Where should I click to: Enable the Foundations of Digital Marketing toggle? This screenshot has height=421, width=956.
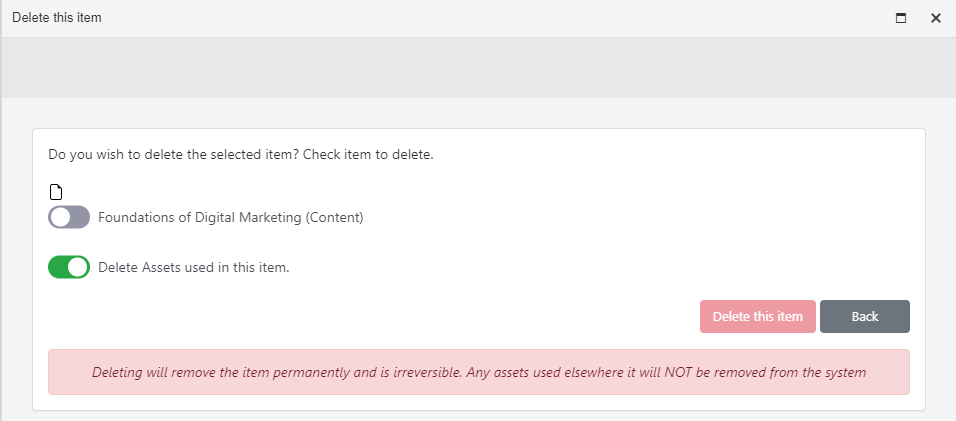point(69,217)
